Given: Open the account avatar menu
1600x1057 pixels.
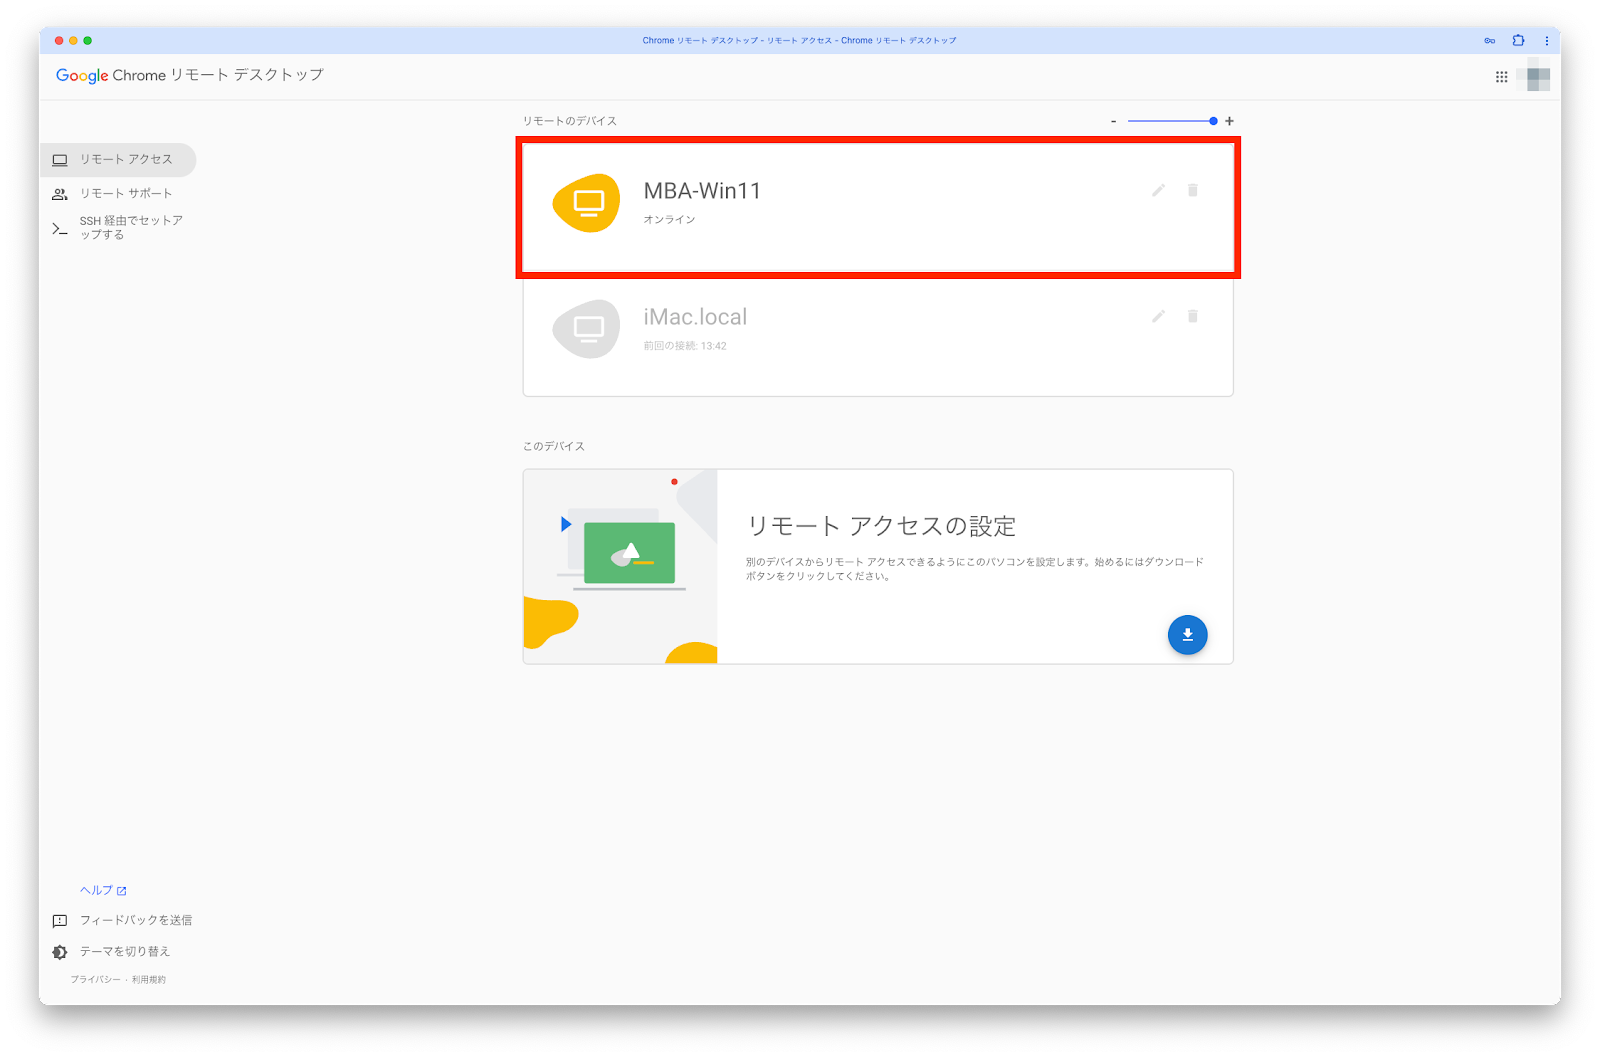Looking at the screenshot, I should point(1537,77).
